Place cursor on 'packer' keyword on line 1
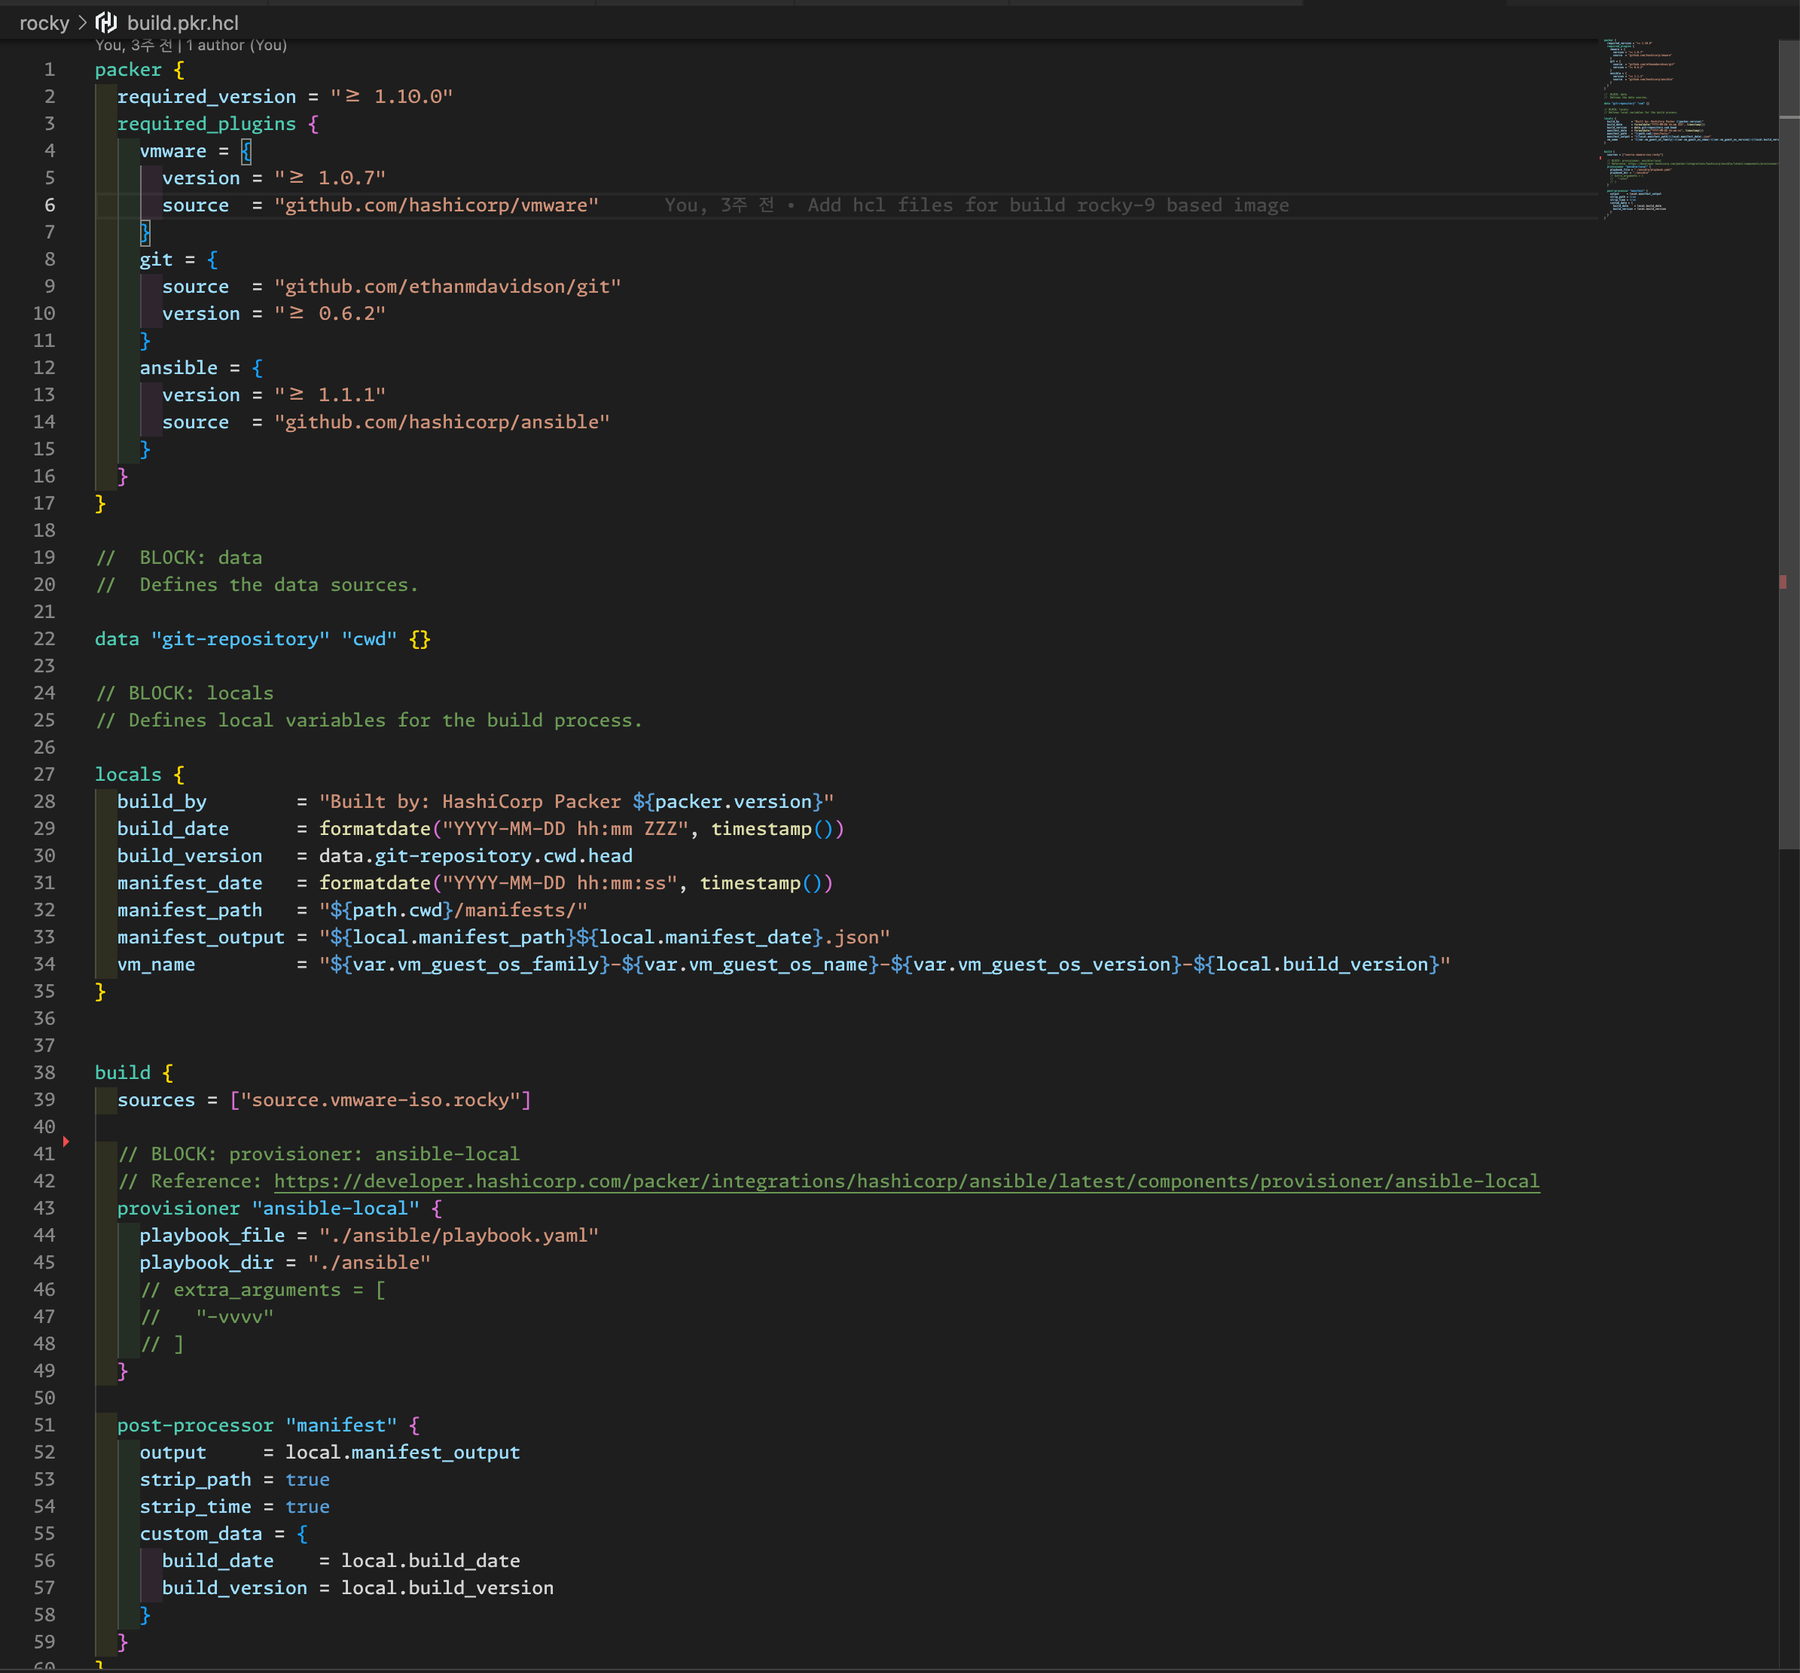Screen dimensions: 1800x1673 coord(128,70)
